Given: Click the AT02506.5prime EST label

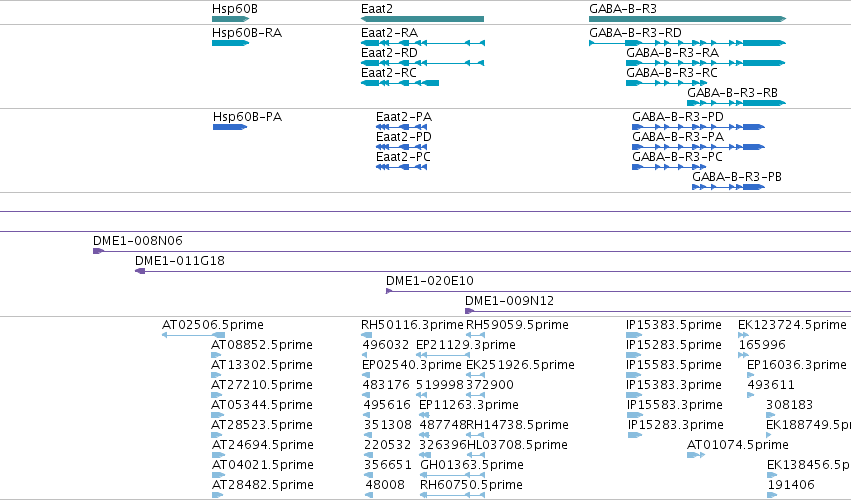Looking at the screenshot, I should [213, 325].
